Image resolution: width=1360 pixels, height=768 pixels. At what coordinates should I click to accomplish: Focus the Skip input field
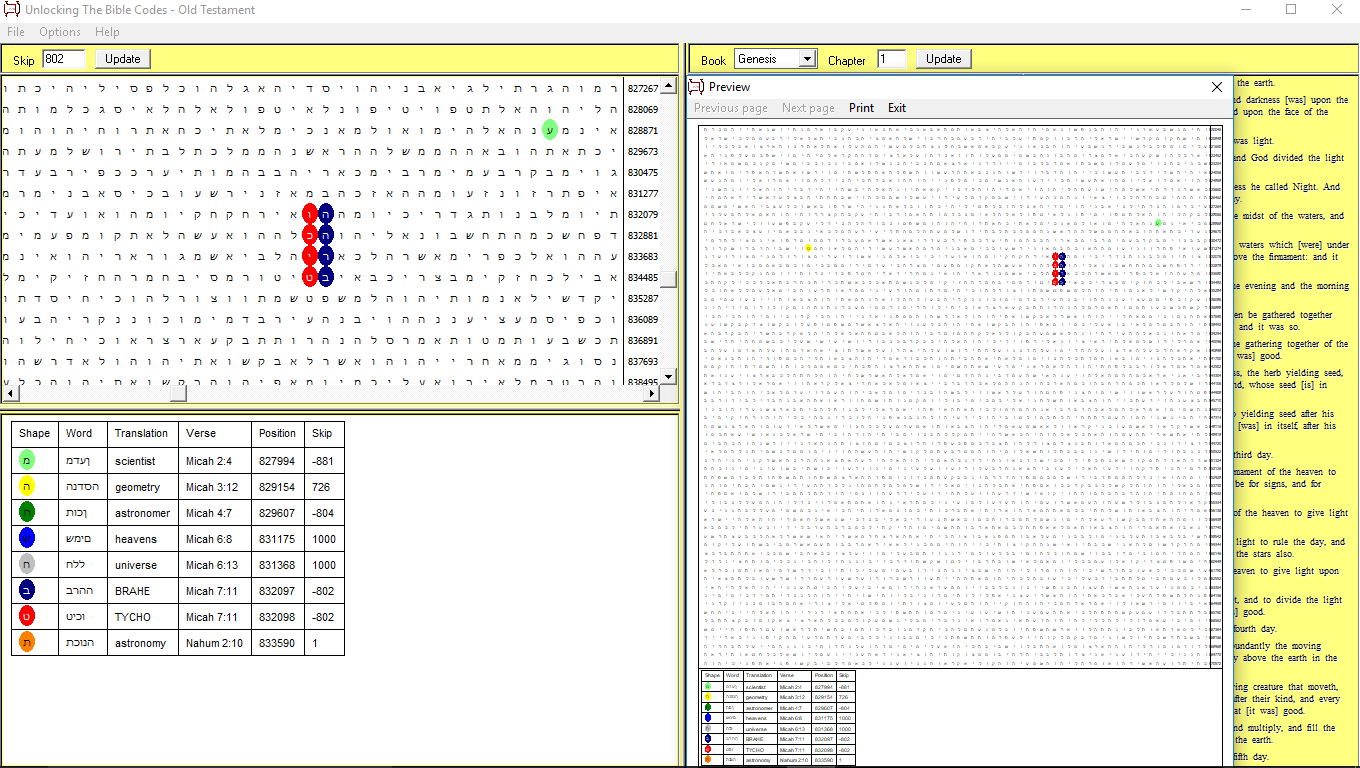[x=64, y=59]
